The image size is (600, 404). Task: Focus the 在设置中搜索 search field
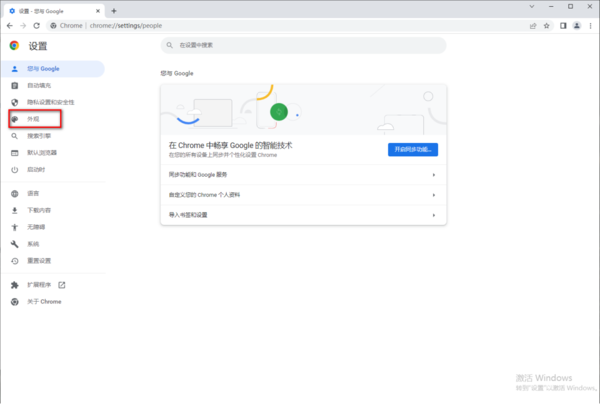coord(303,45)
